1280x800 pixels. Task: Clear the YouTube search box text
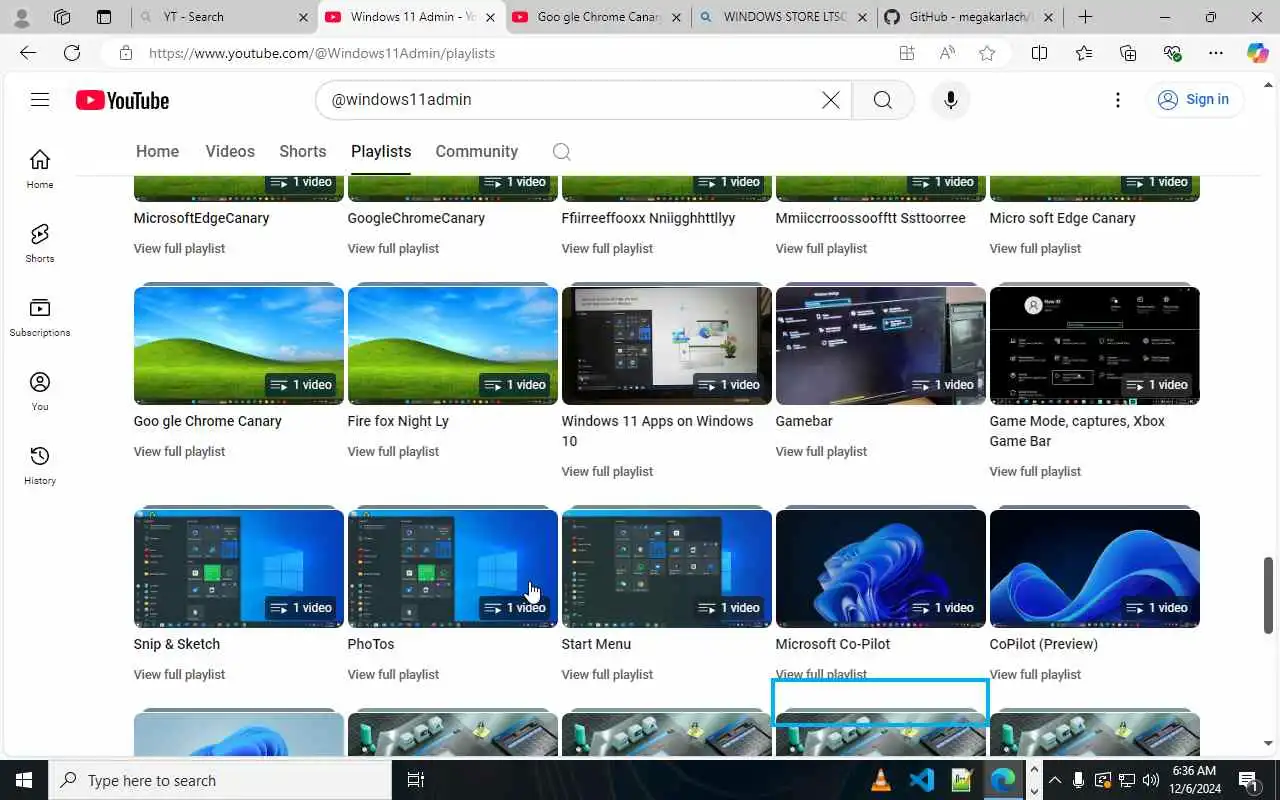(831, 100)
